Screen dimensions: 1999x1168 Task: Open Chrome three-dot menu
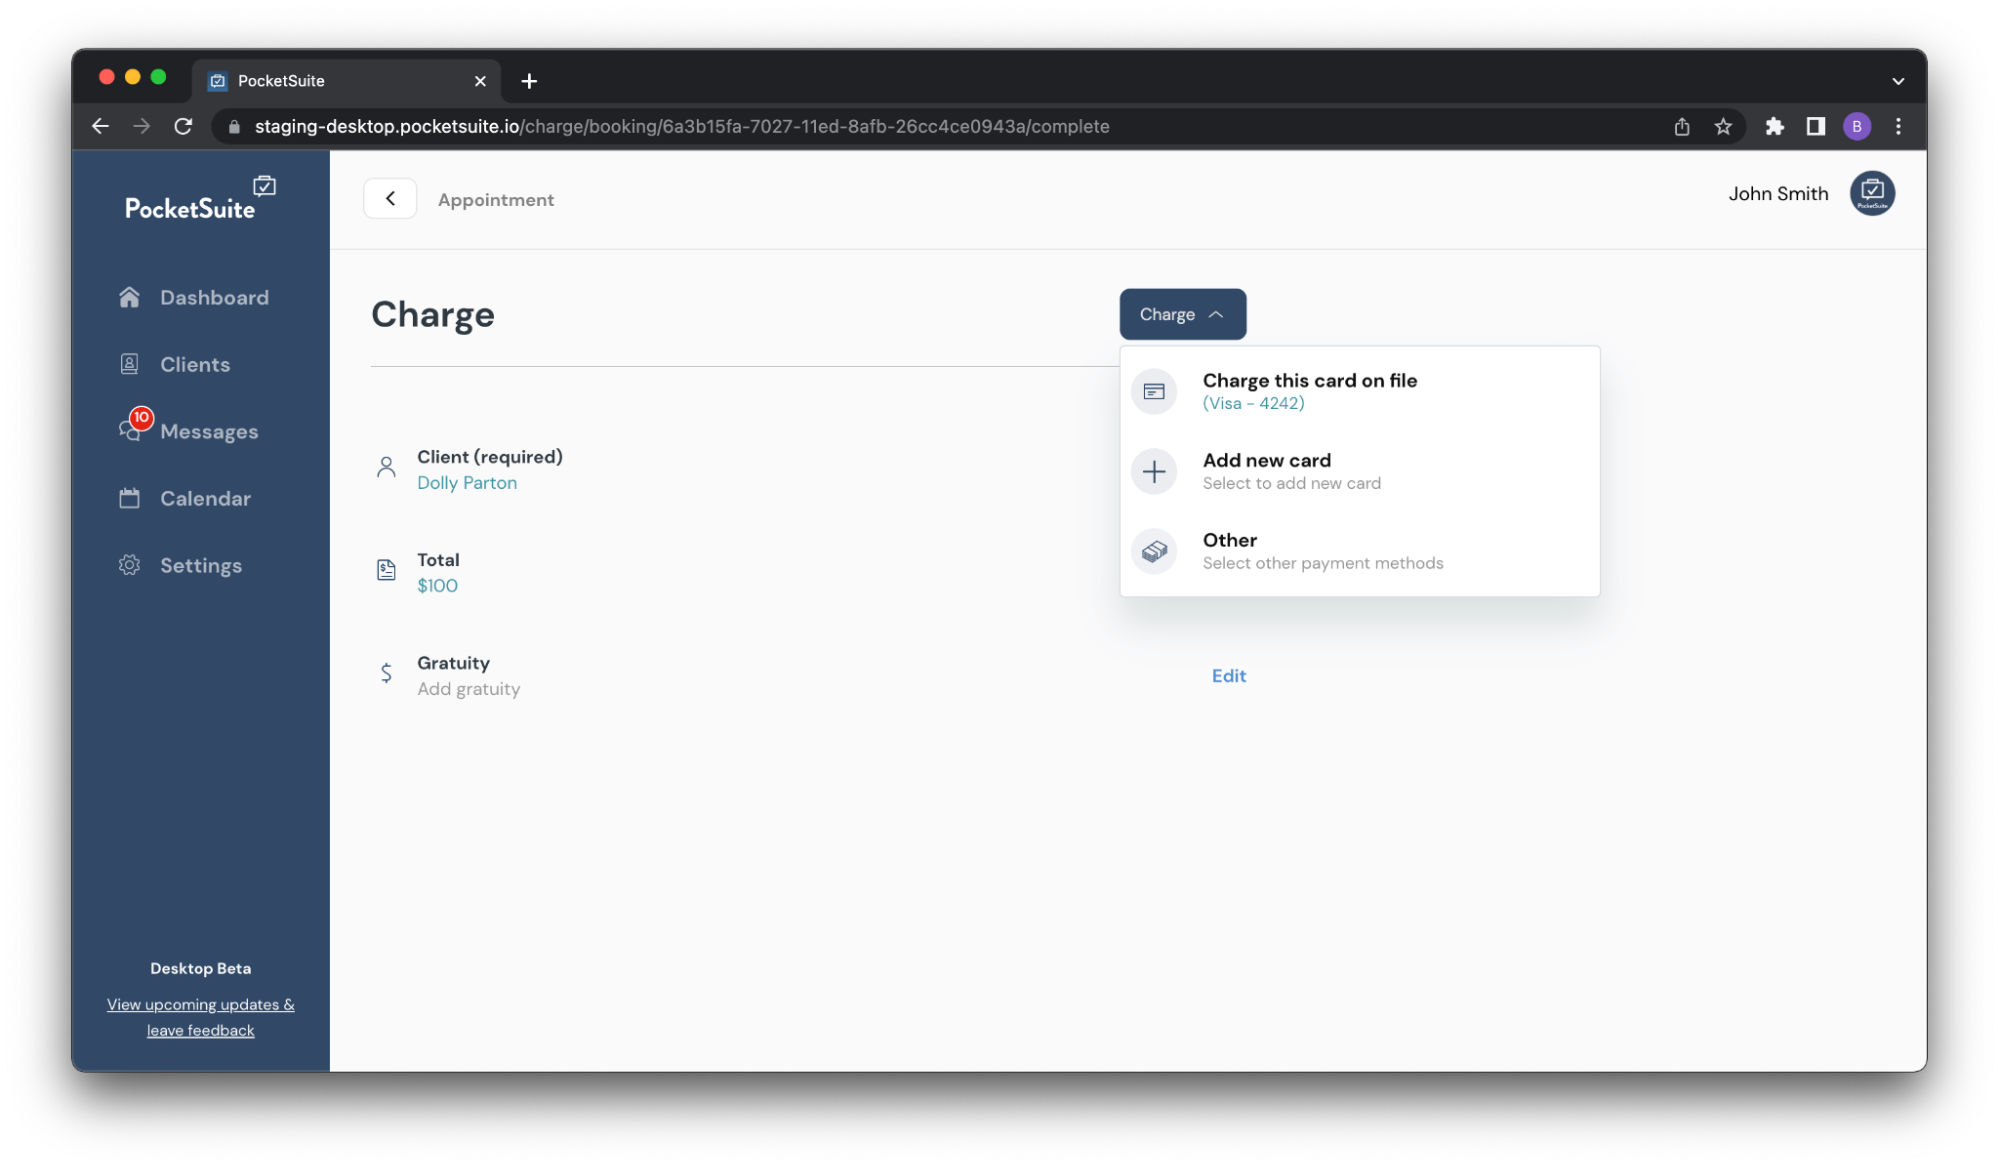click(x=1898, y=126)
